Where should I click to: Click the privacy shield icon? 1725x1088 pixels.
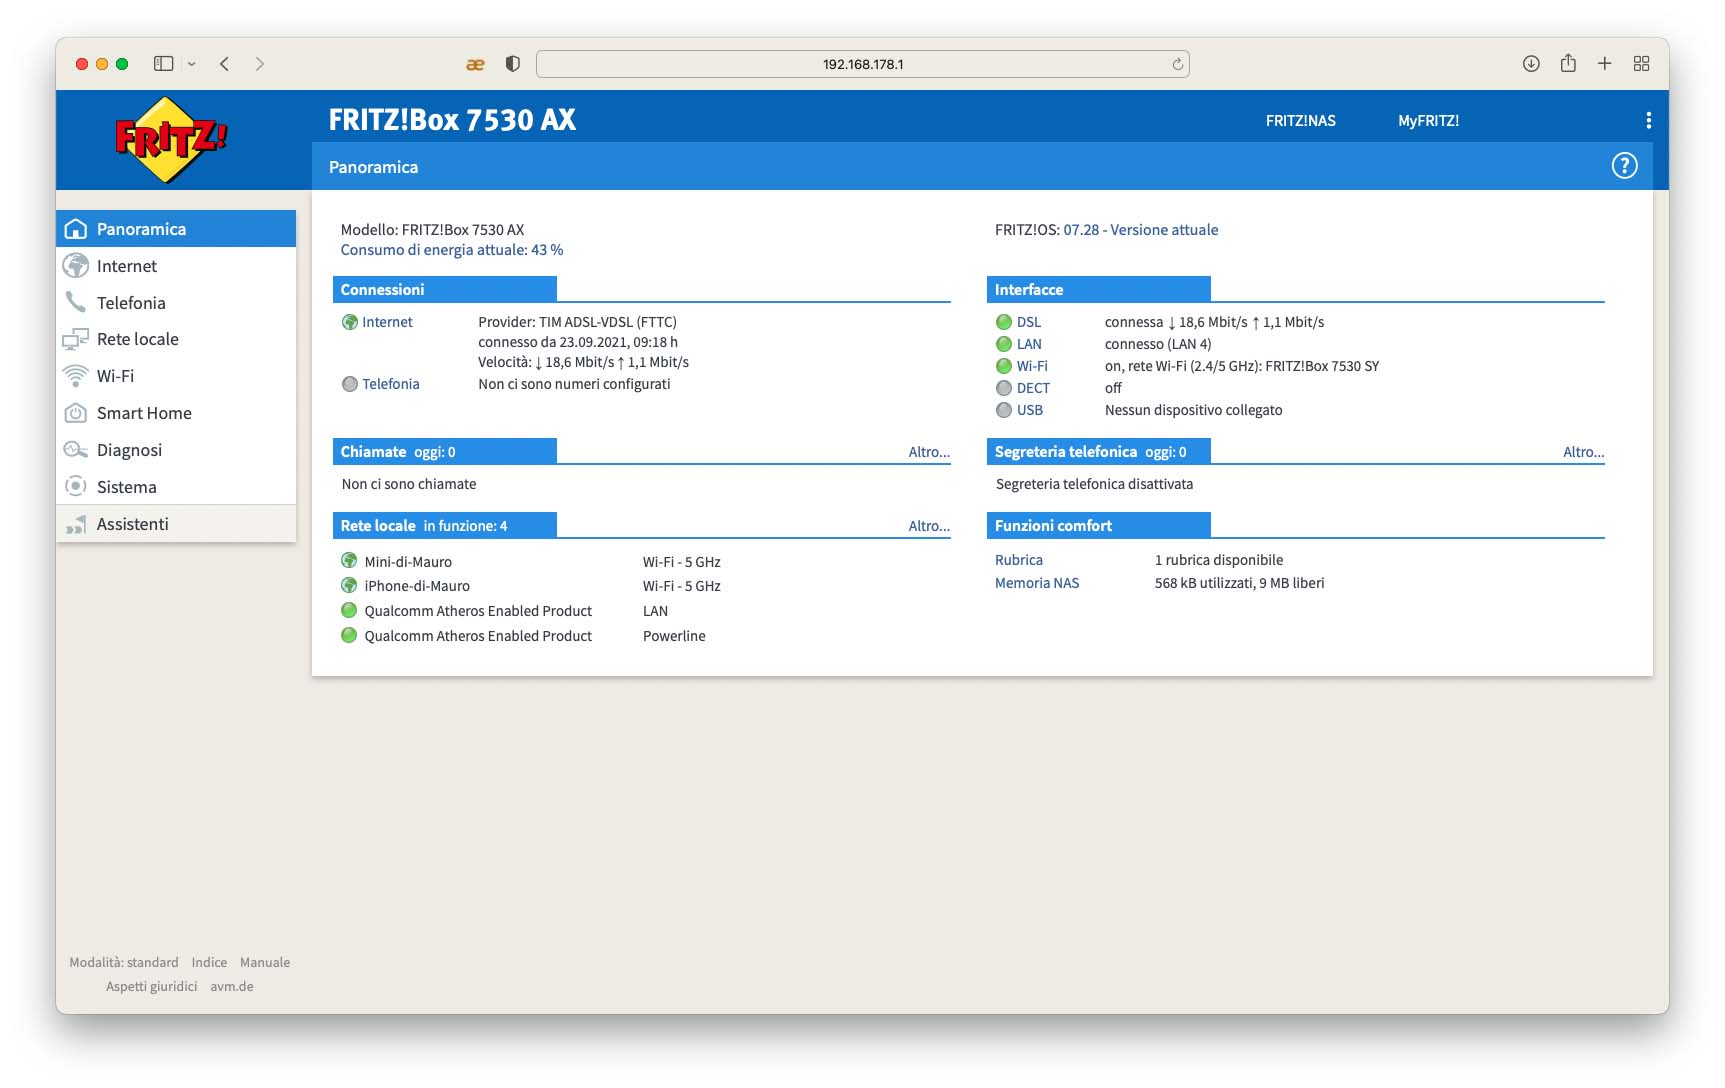tap(513, 64)
